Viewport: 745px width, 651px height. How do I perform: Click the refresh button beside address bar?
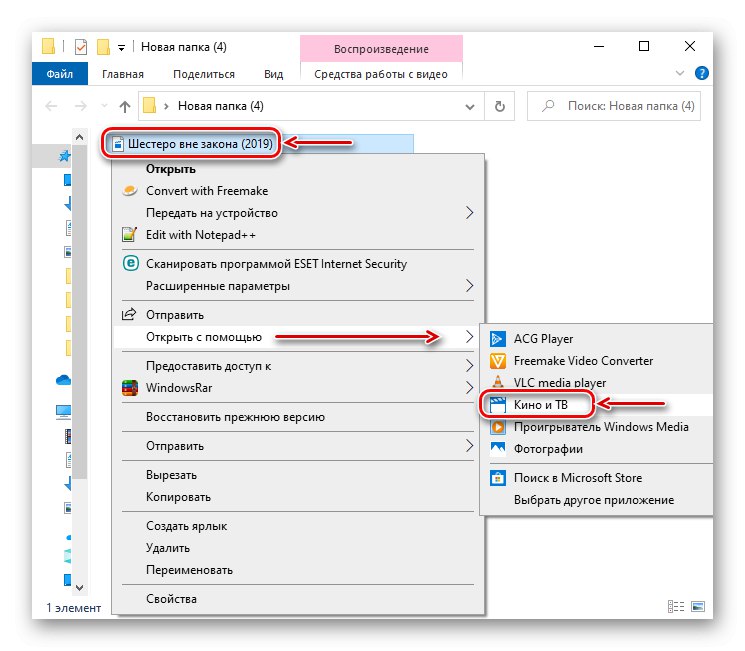tap(498, 105)
